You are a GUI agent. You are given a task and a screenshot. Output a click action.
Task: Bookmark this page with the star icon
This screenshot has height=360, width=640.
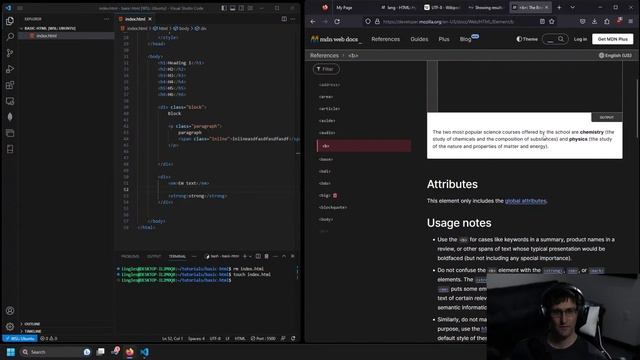(552, 22)
